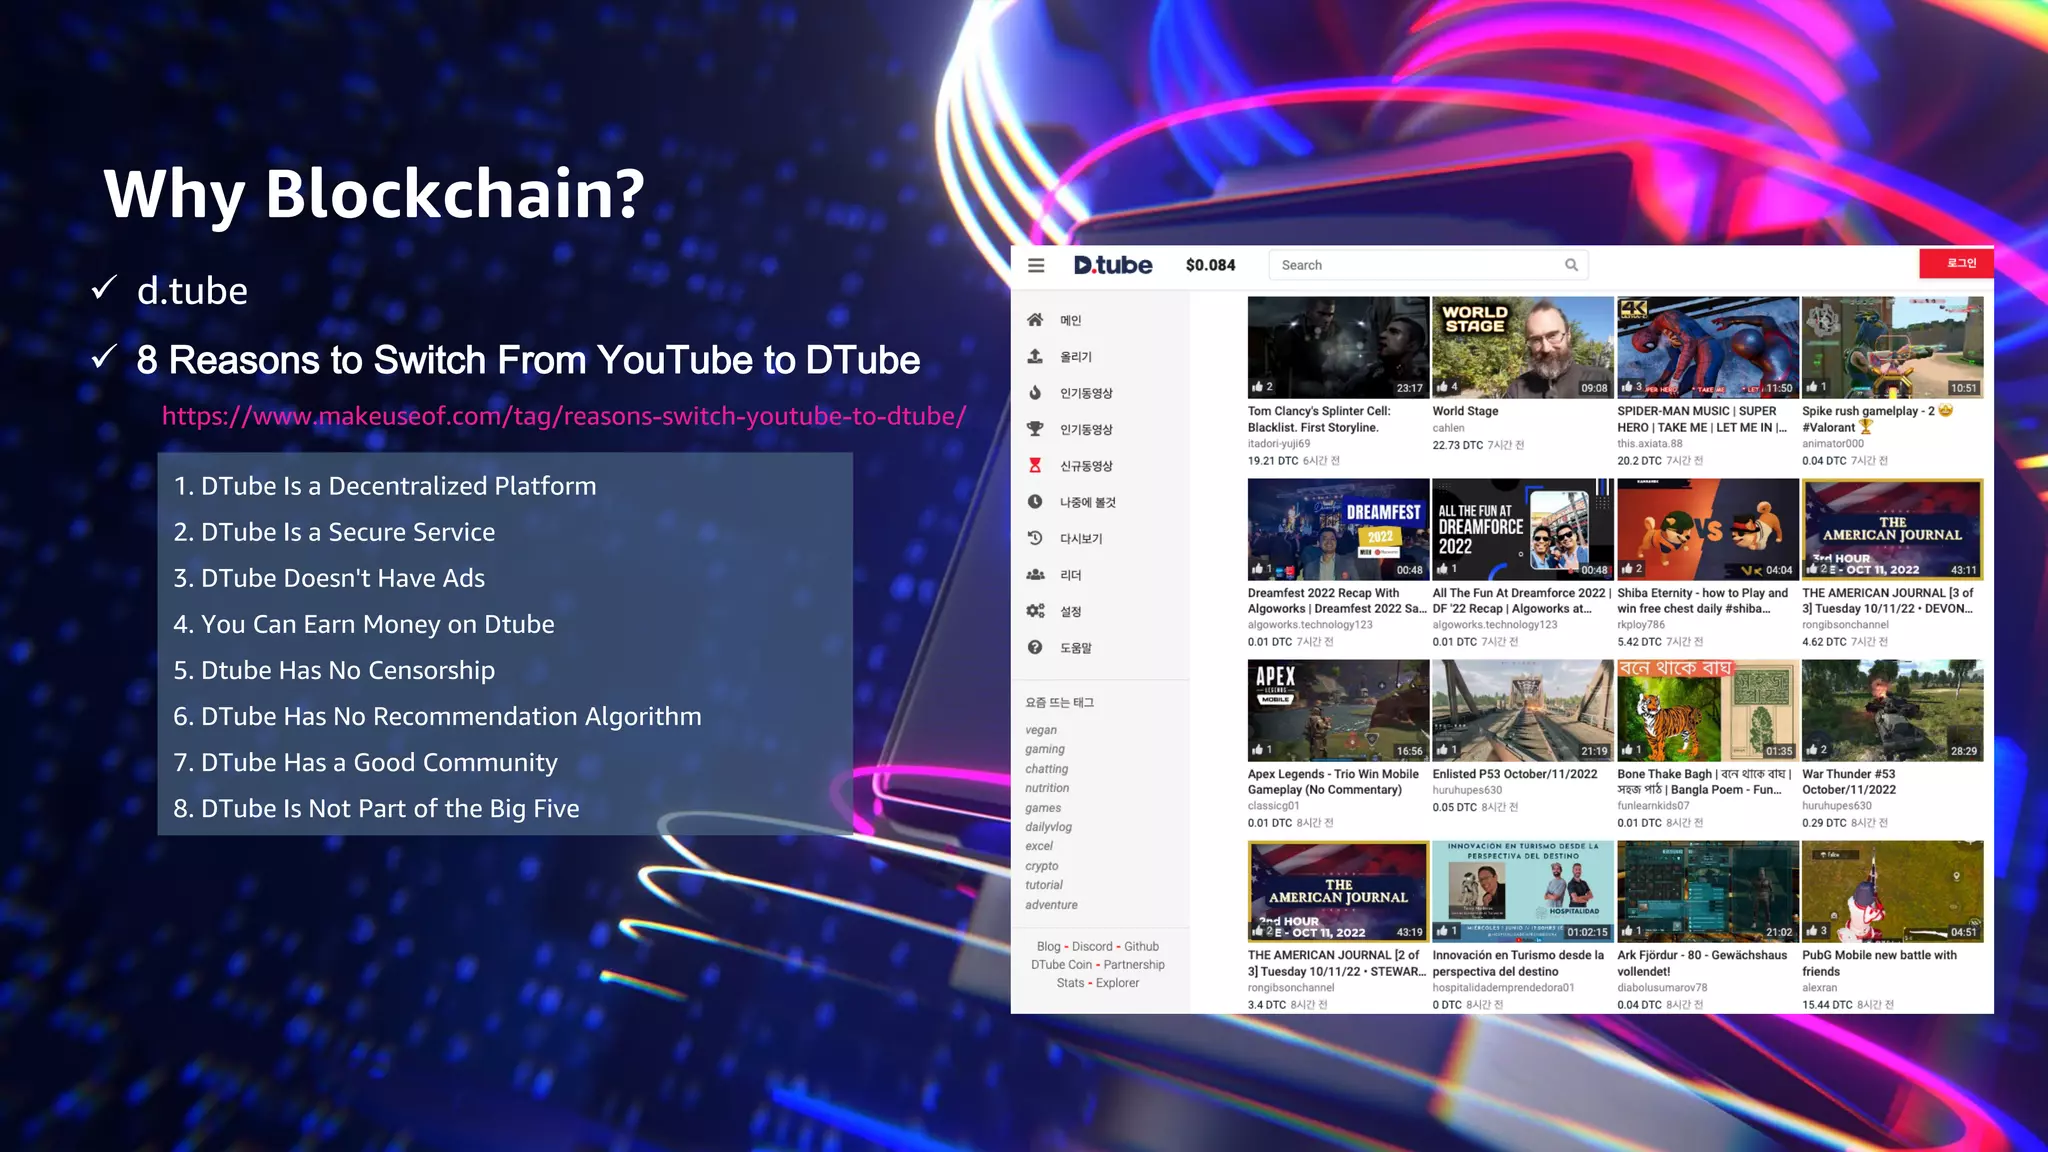The image size is (2048, 1152).
Task: Open the Stats footer link
Action: [1070, 983]
